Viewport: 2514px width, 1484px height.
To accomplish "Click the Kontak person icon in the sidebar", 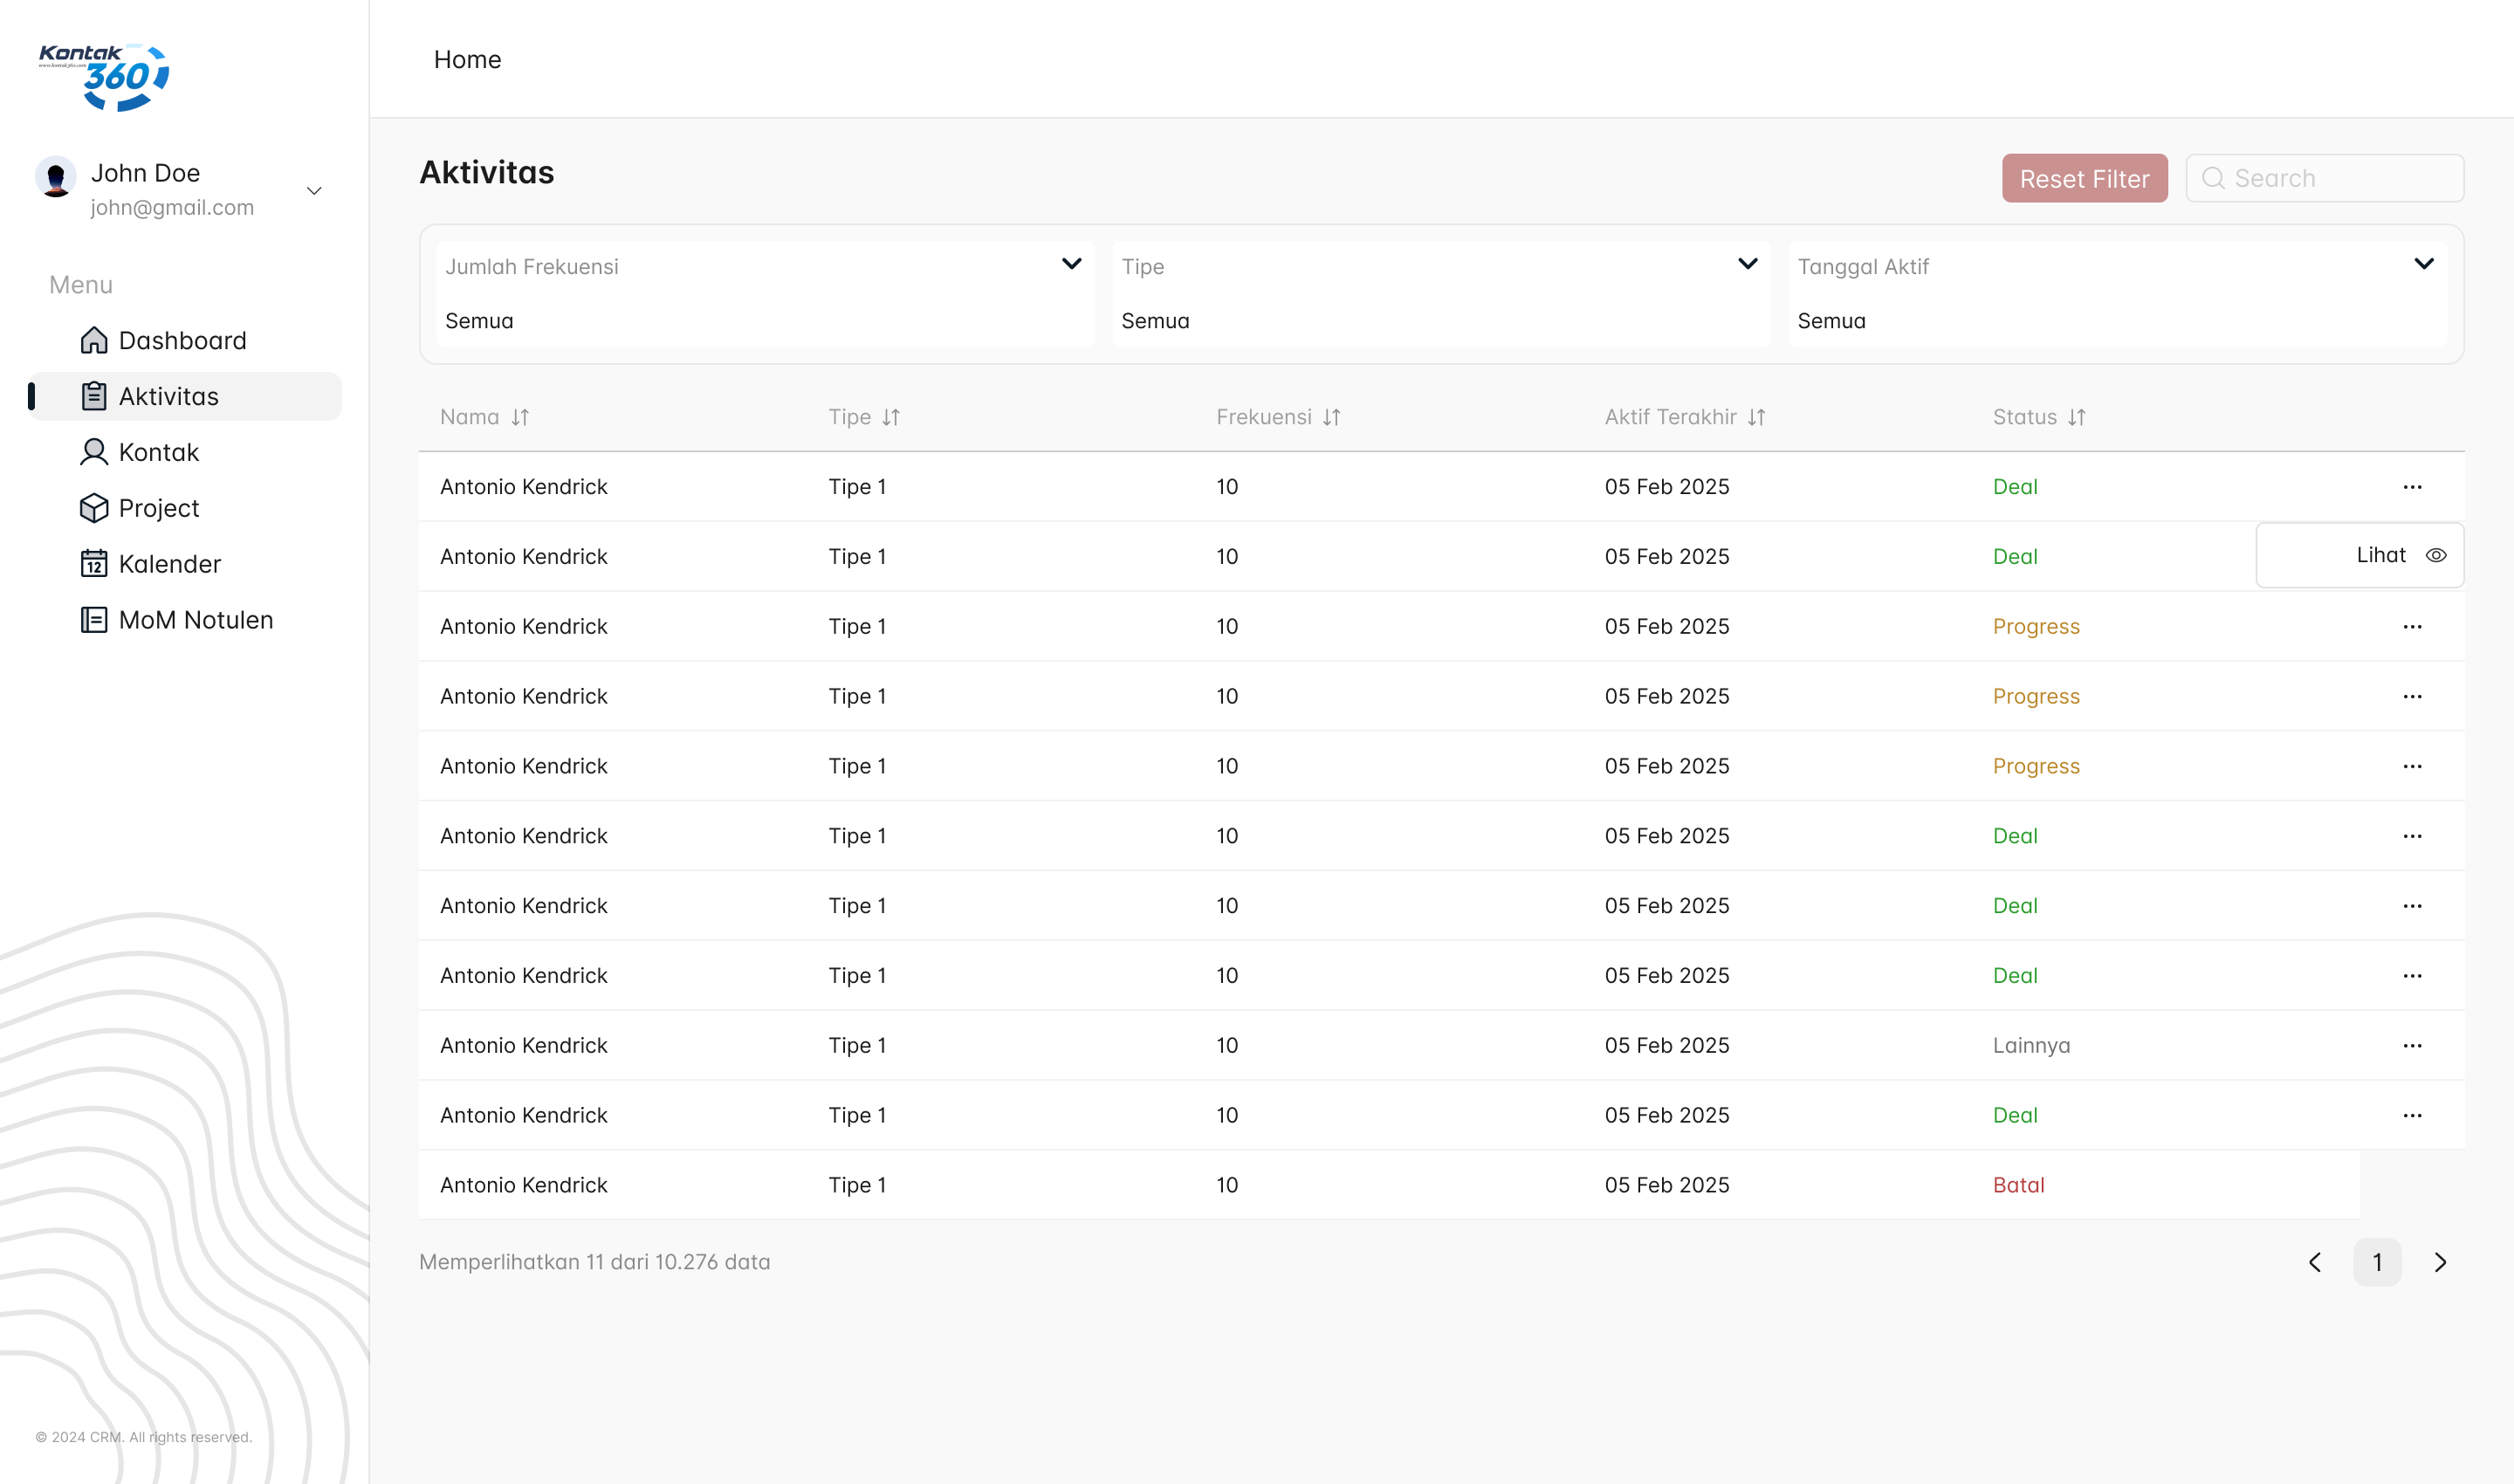I will coord(94,452).
